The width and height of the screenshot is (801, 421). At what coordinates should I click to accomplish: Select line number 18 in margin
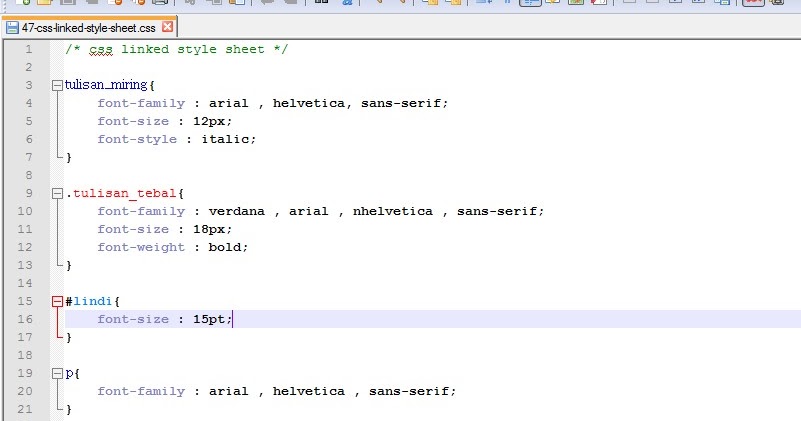pos(25,355)
